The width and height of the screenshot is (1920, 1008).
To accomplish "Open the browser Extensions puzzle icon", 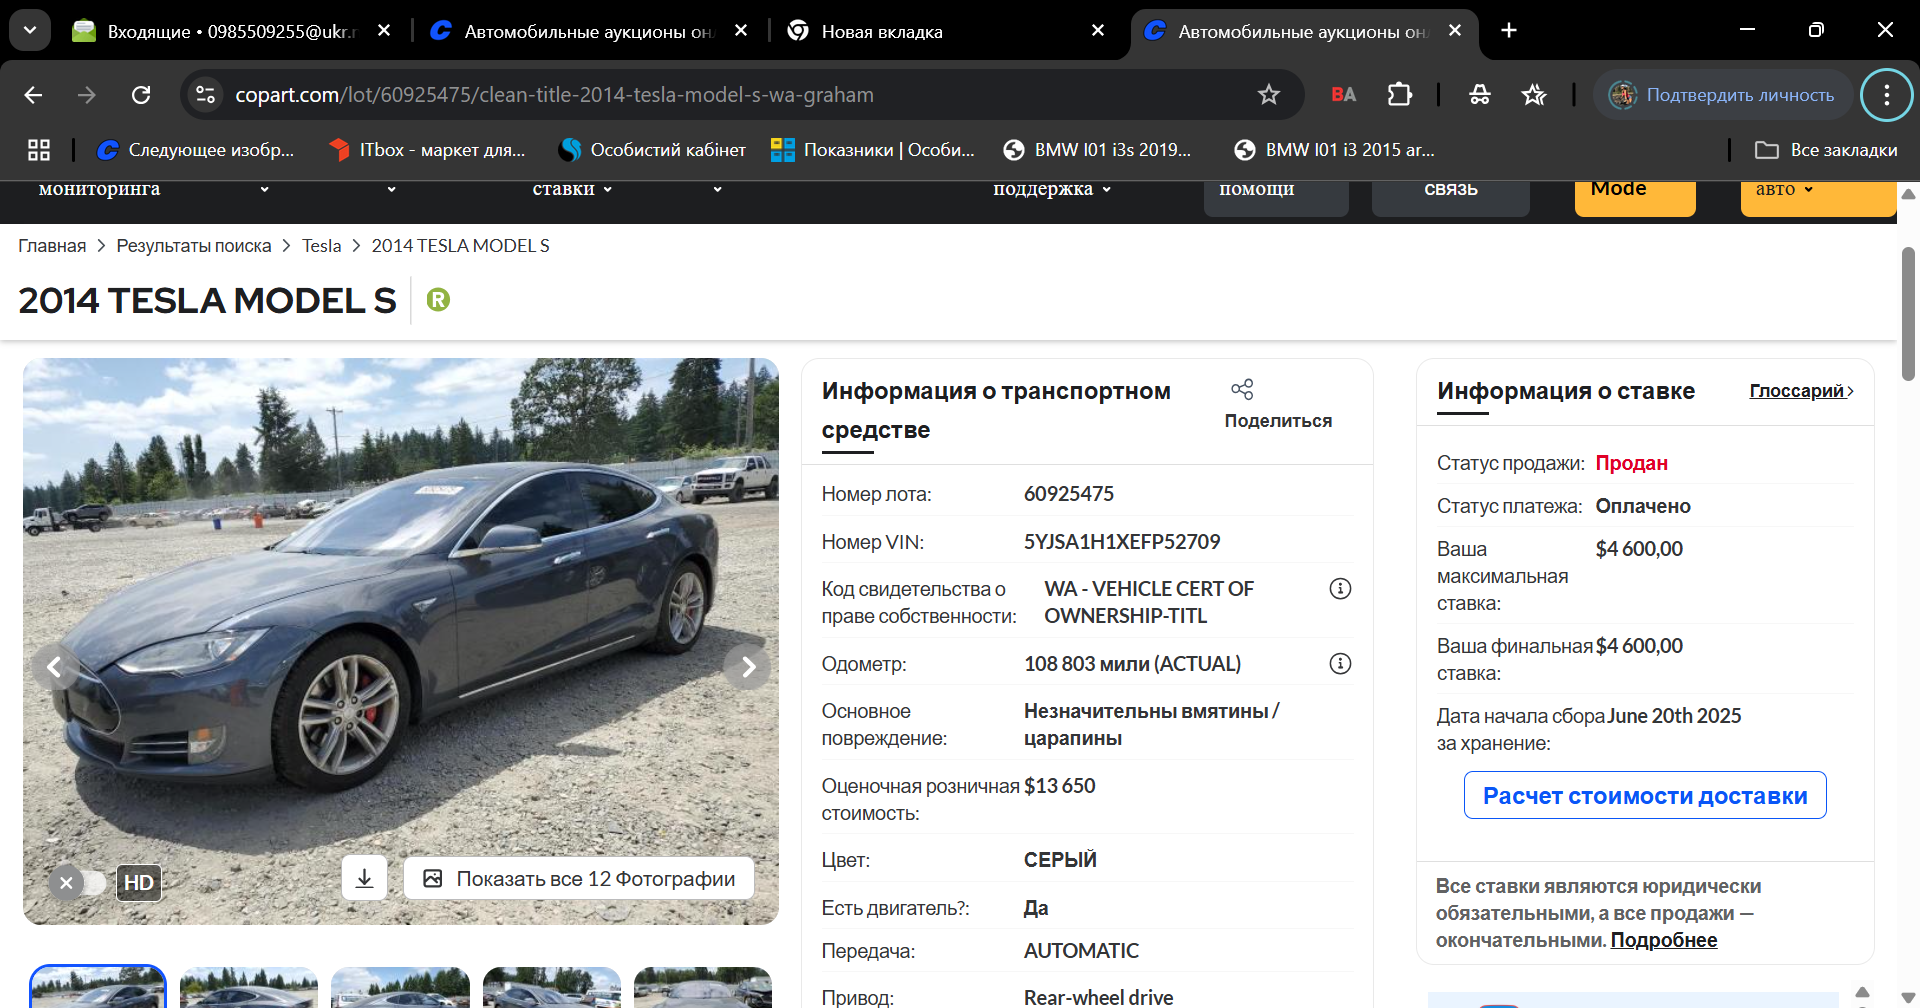I will [x=1400, y=95].
